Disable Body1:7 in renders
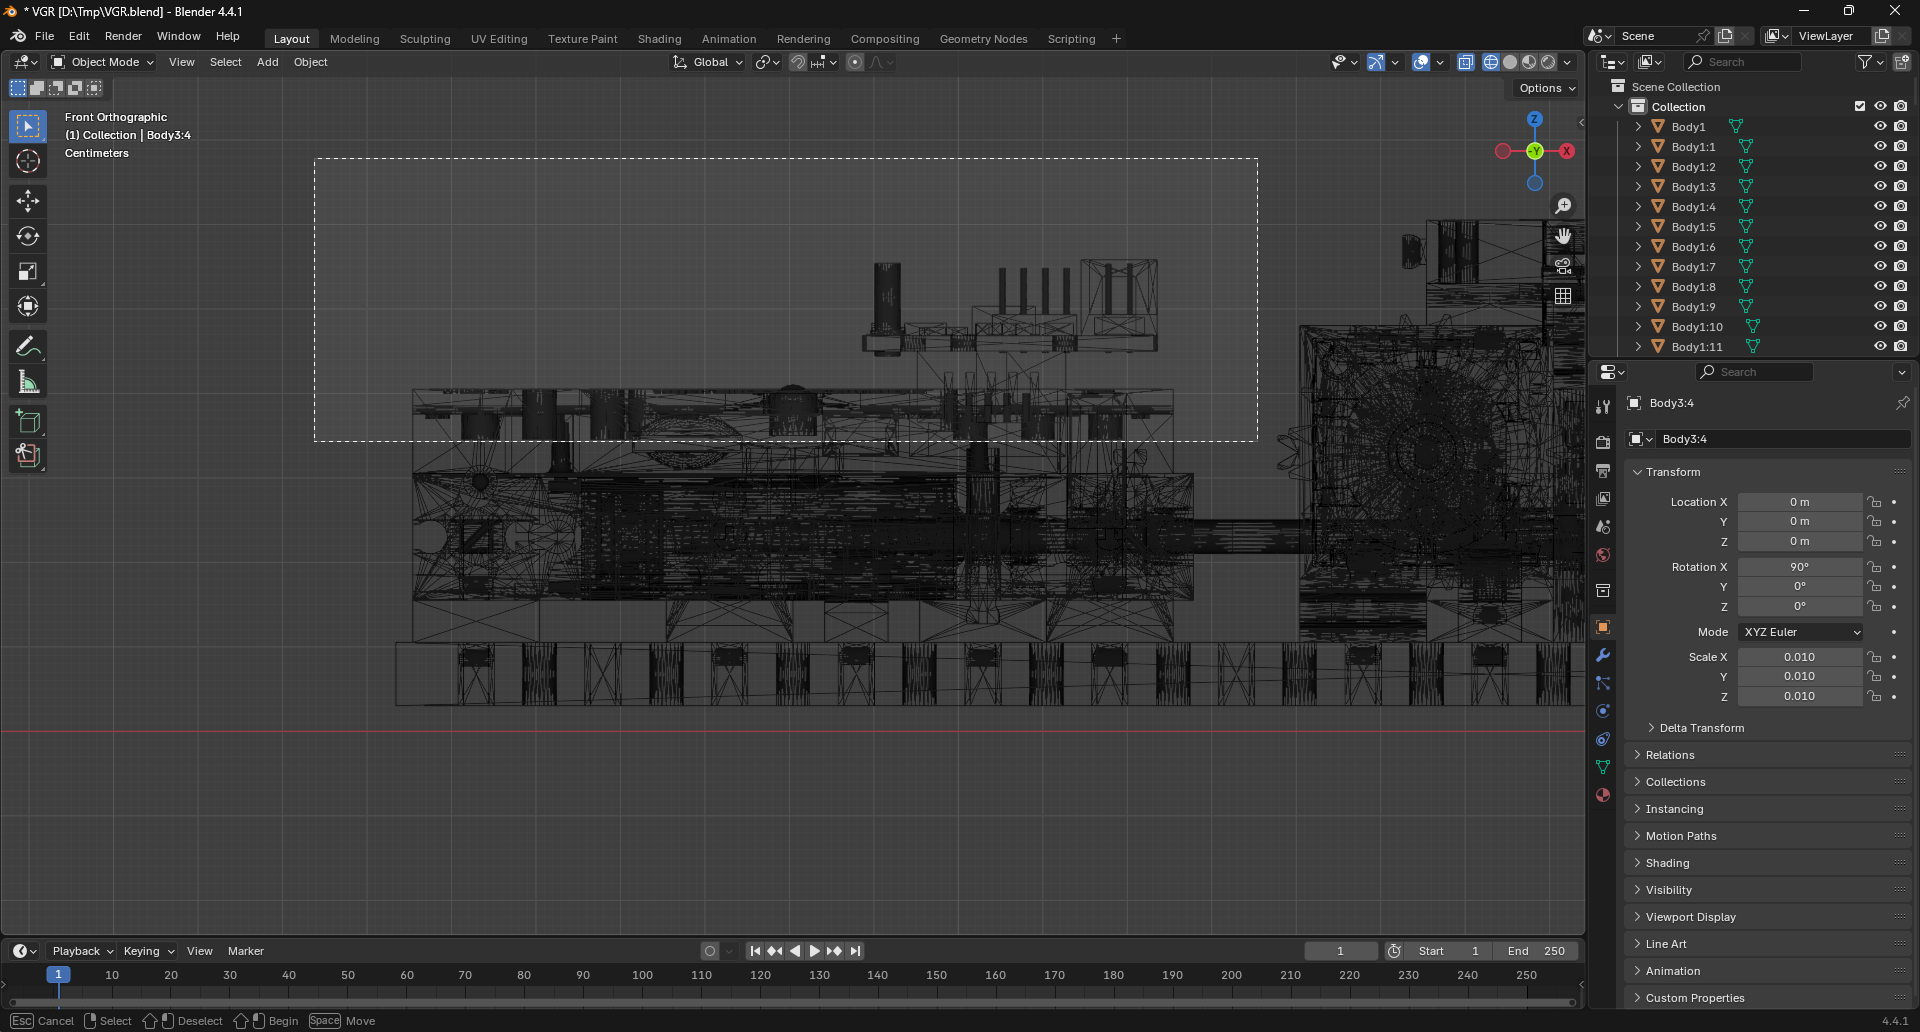This screenshot has height=1032, width=1920. (x=1900, y=267)
